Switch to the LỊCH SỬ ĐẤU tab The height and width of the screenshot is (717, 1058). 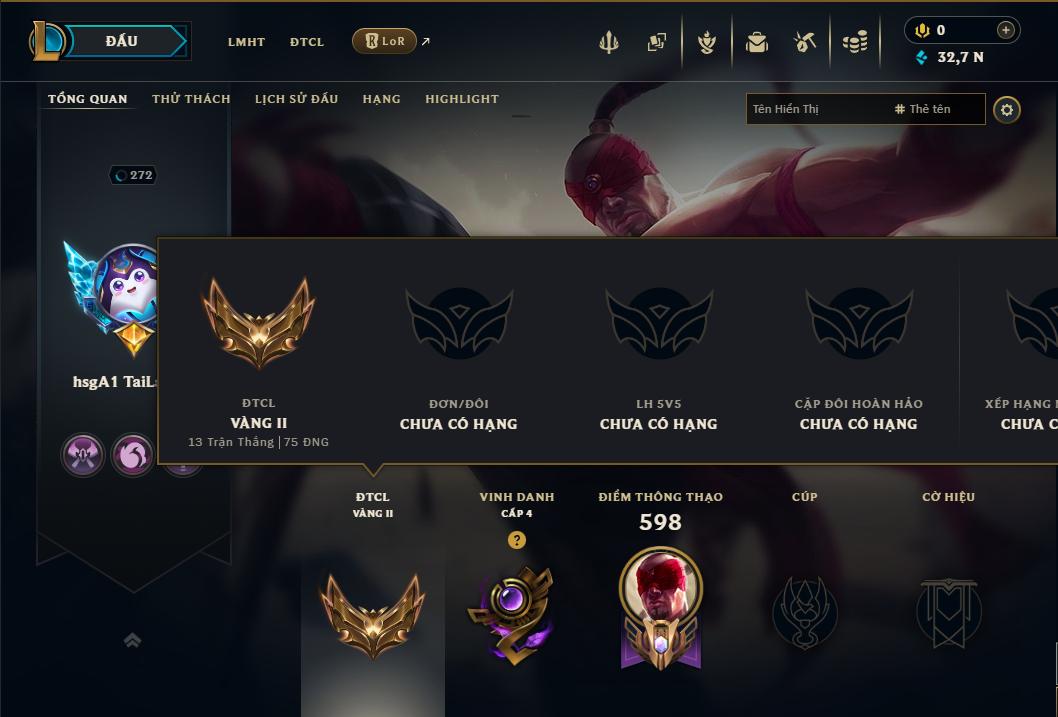pos(296,99)
